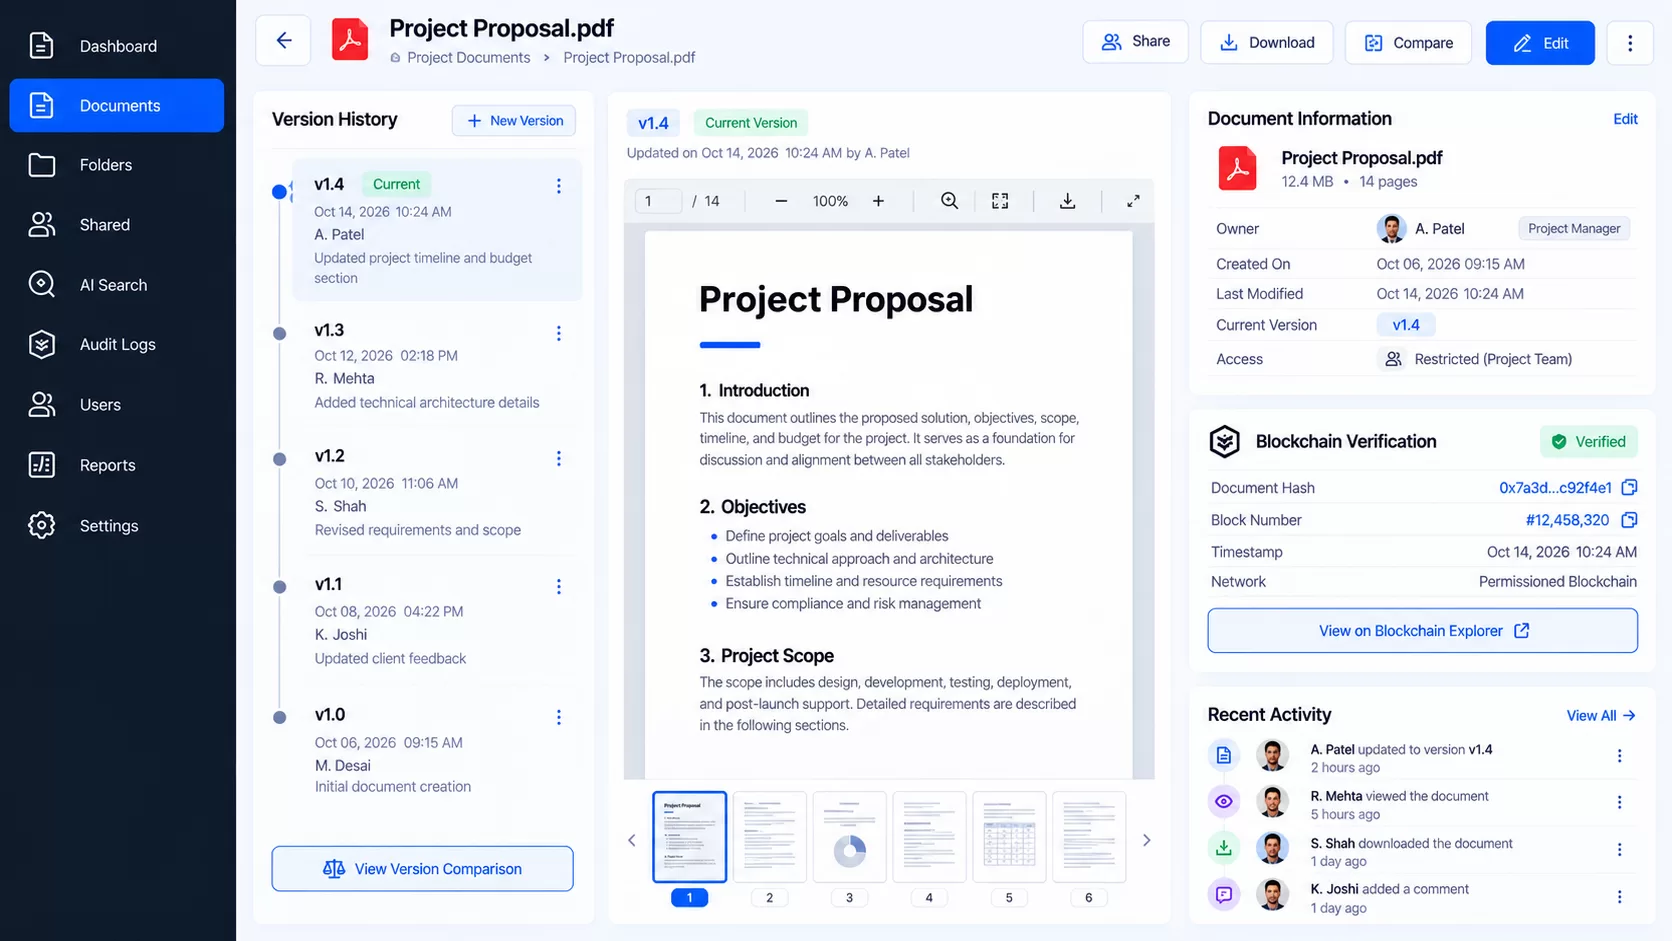Show next page thumbnails with right chevron
Viewport: 1672px width, 941px height.
[1146, 840]
